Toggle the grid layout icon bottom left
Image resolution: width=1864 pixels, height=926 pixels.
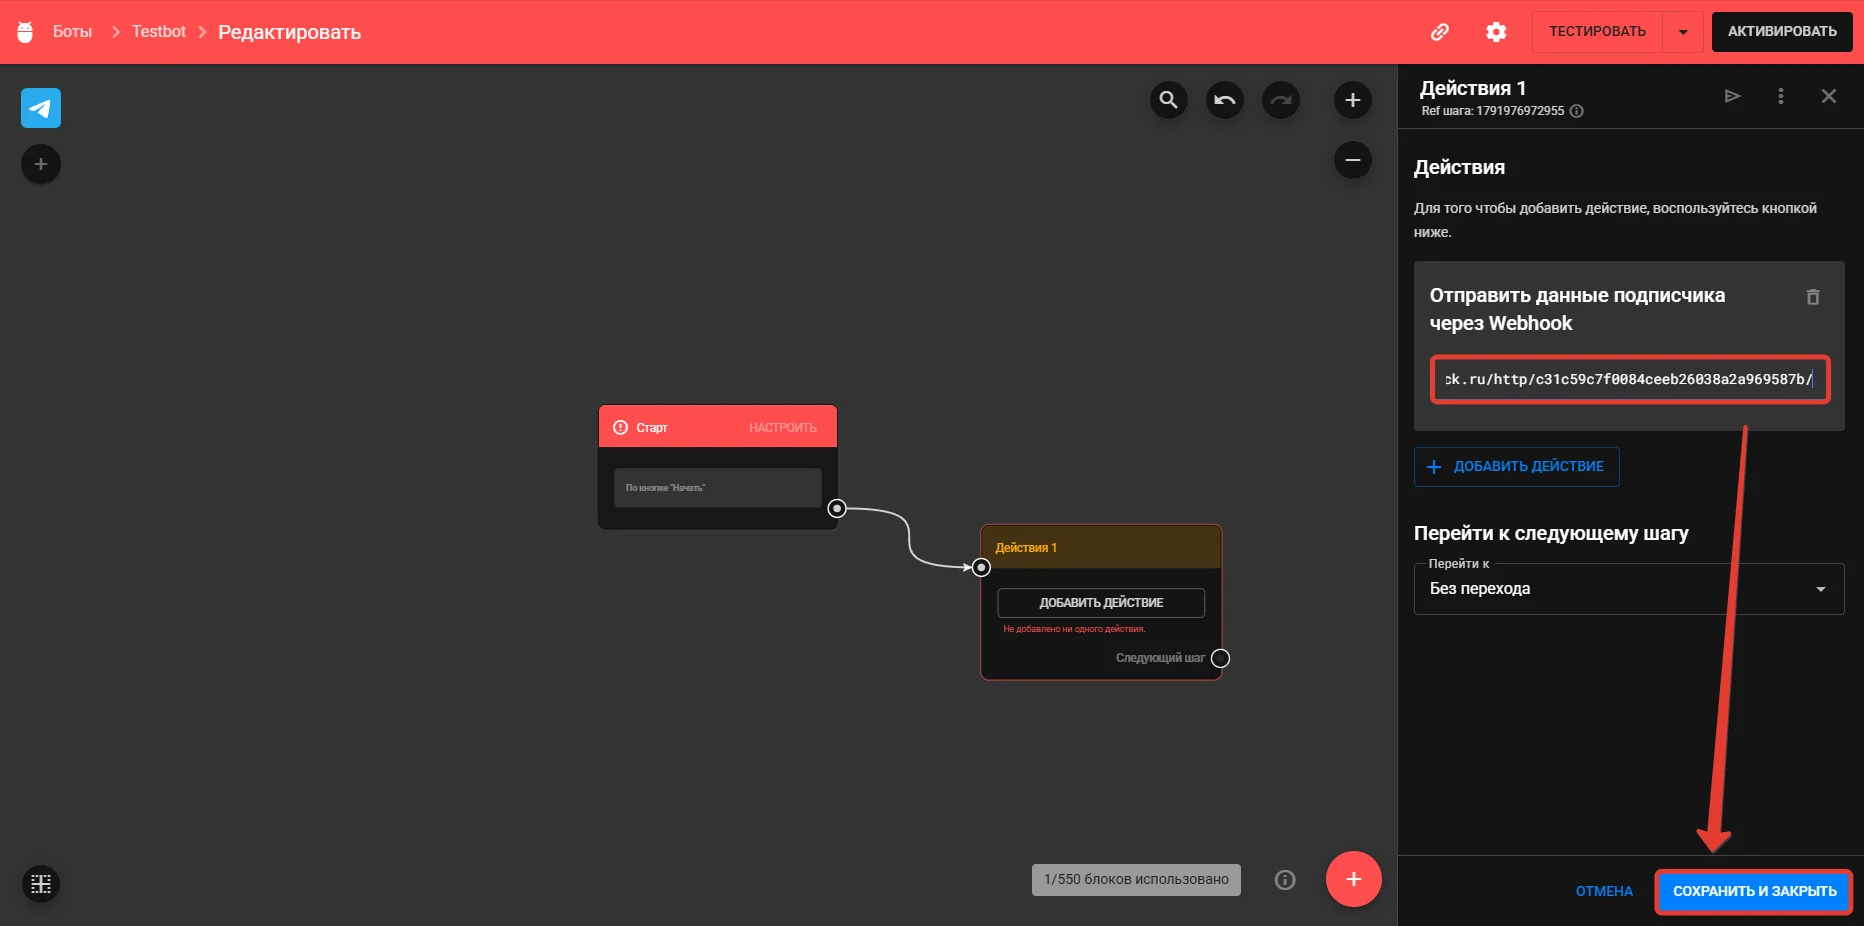click(x=41, y=884)
